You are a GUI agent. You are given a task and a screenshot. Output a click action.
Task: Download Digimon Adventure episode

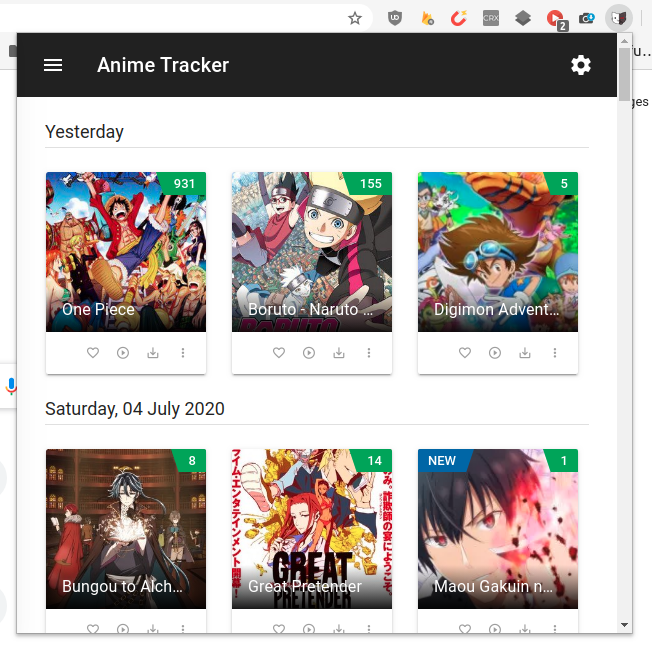click(x=525, y=353)
